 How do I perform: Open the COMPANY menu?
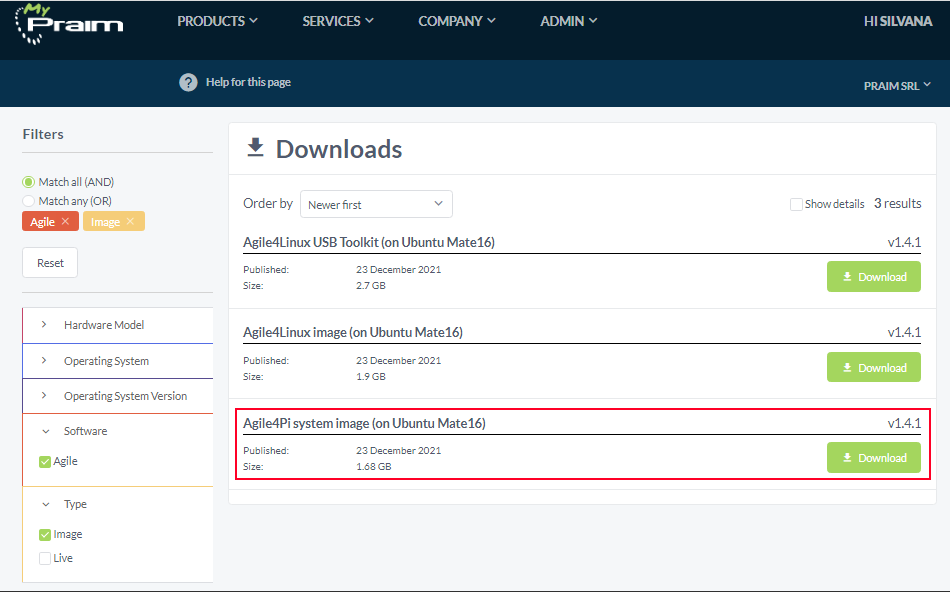[457, 21]
